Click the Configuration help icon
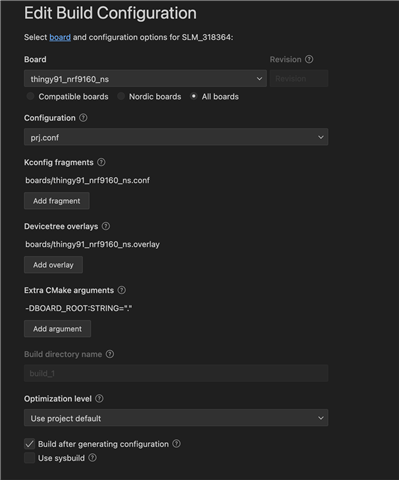The image size is (399, 480). pos(83,118)
